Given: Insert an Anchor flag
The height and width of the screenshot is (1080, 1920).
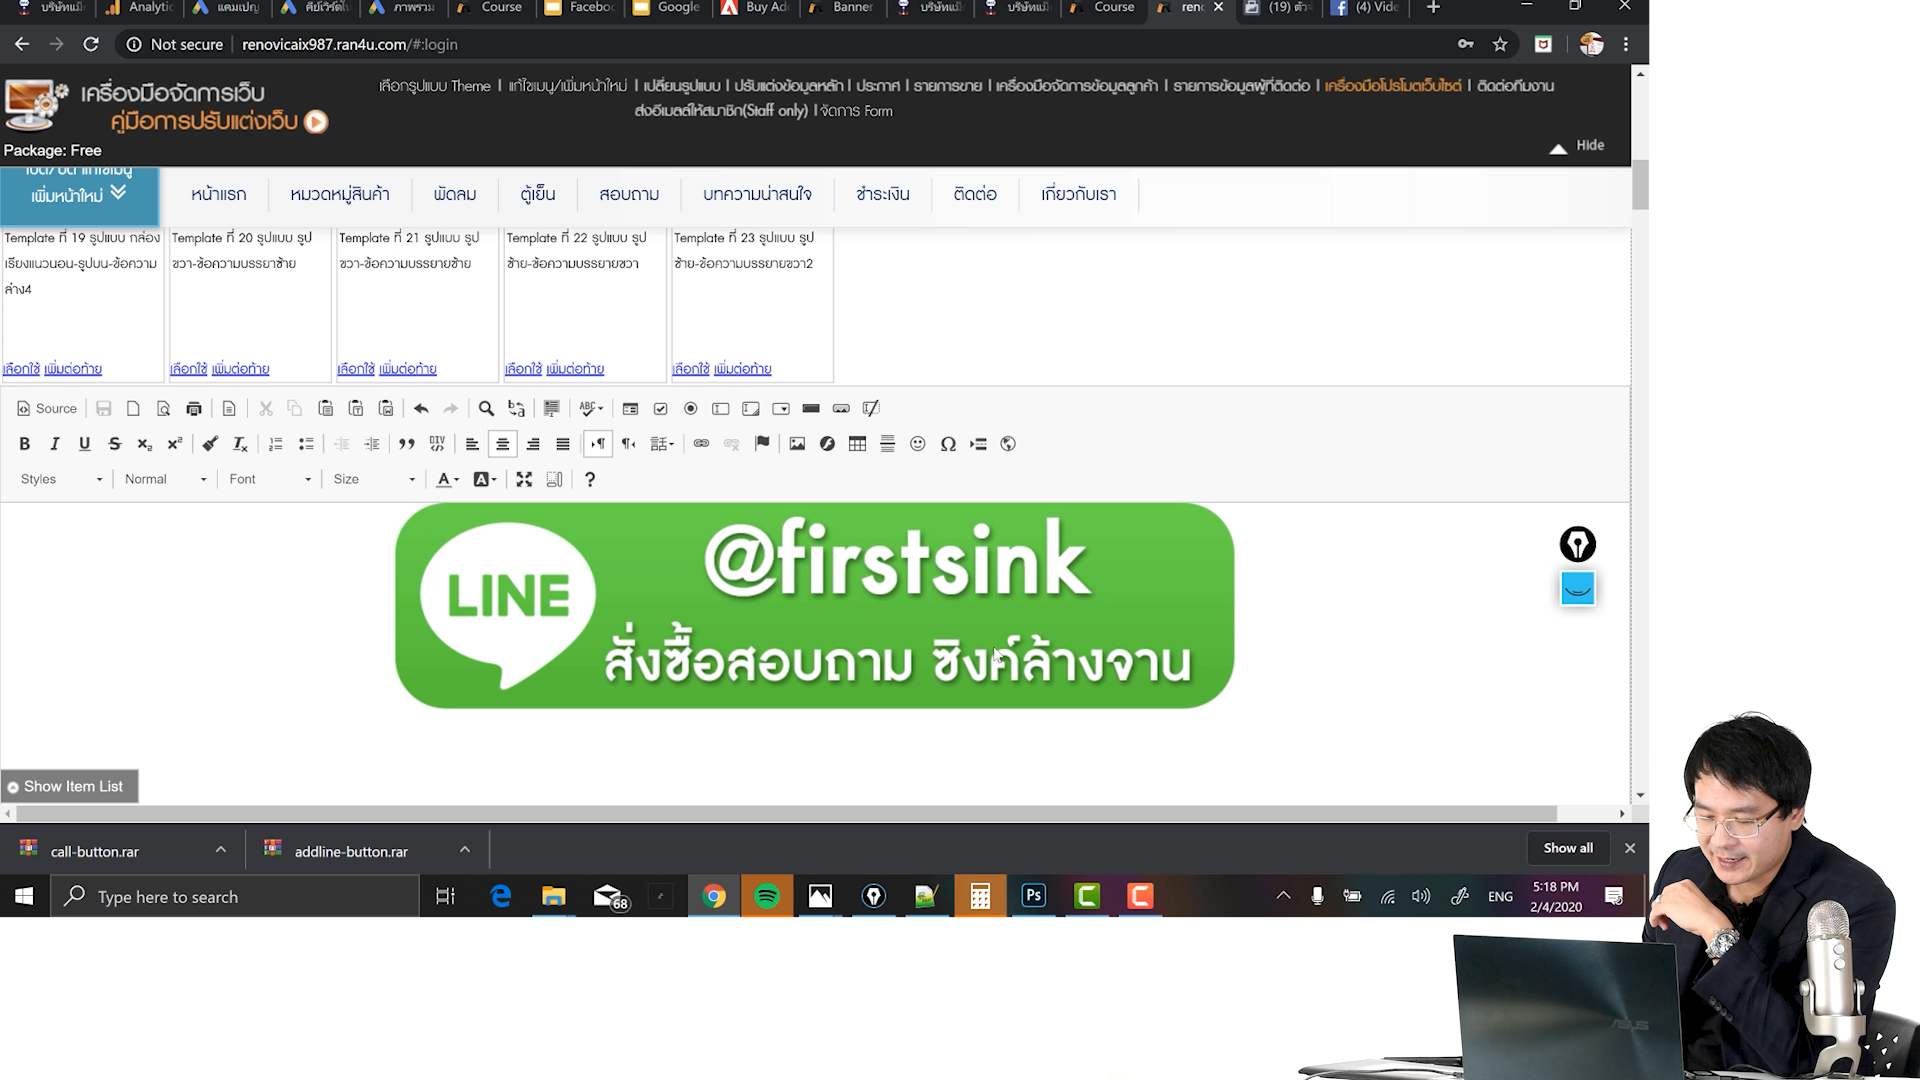Looking at the screenshot, I should pyautogui.click(x=762, y=444).
